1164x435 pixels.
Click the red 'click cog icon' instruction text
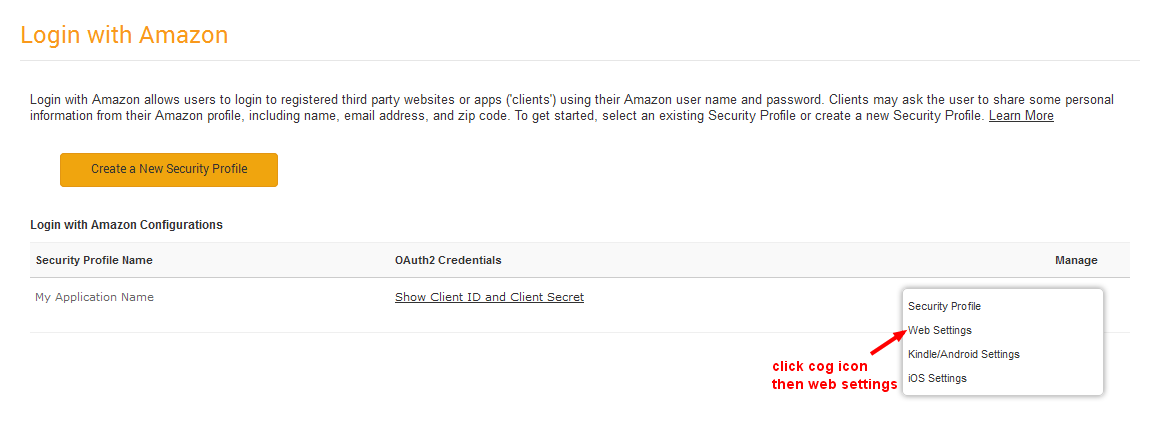[820, 367]
